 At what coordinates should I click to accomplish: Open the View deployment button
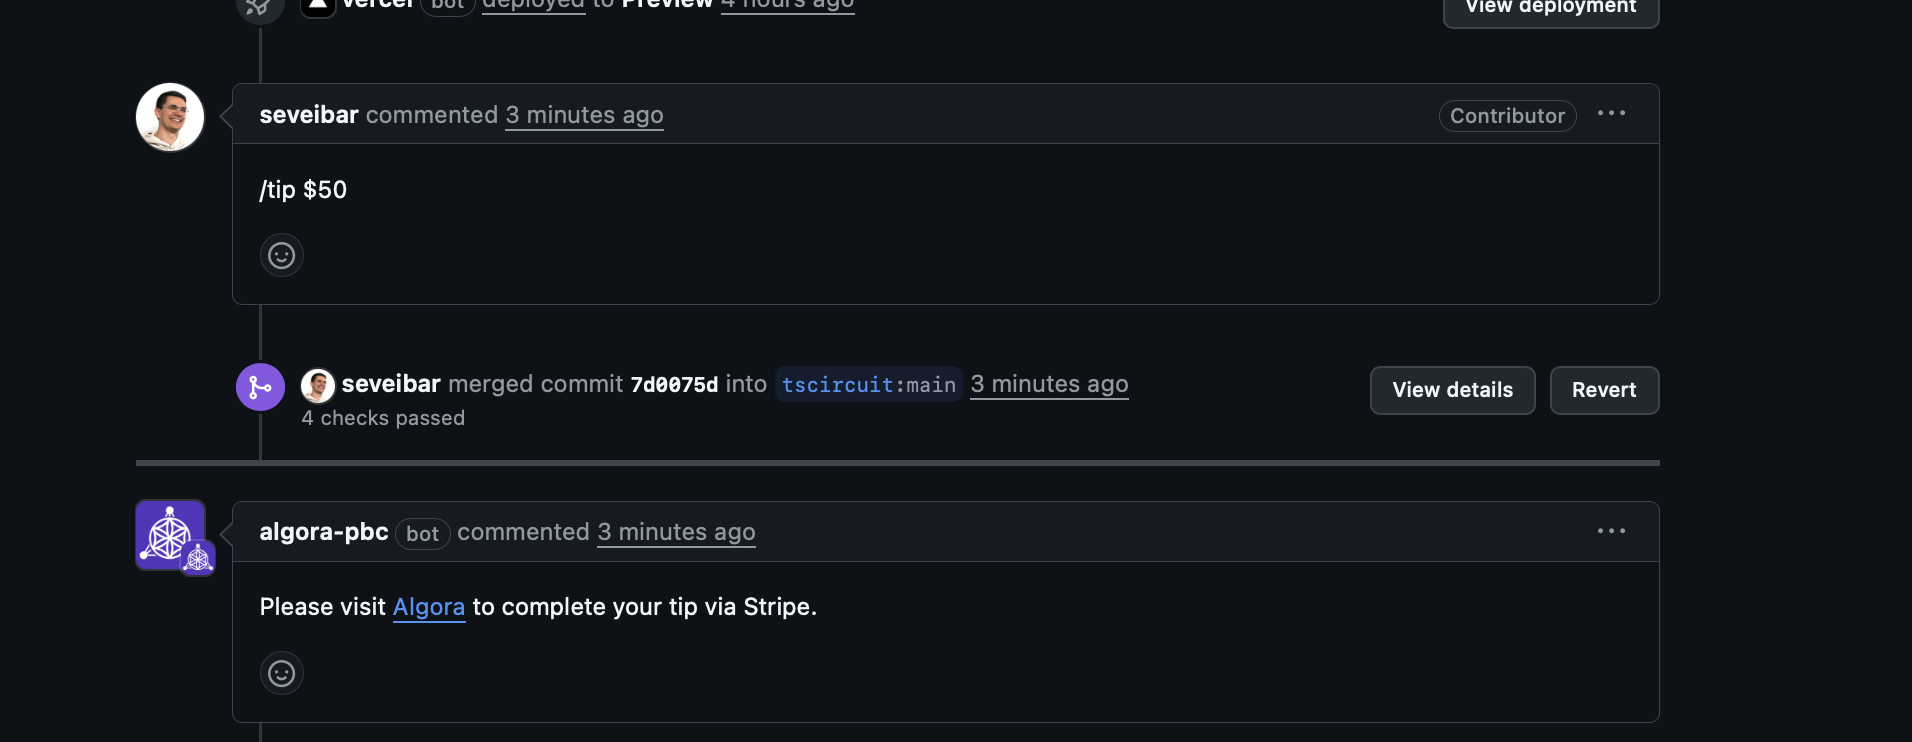pos(1550,8)
